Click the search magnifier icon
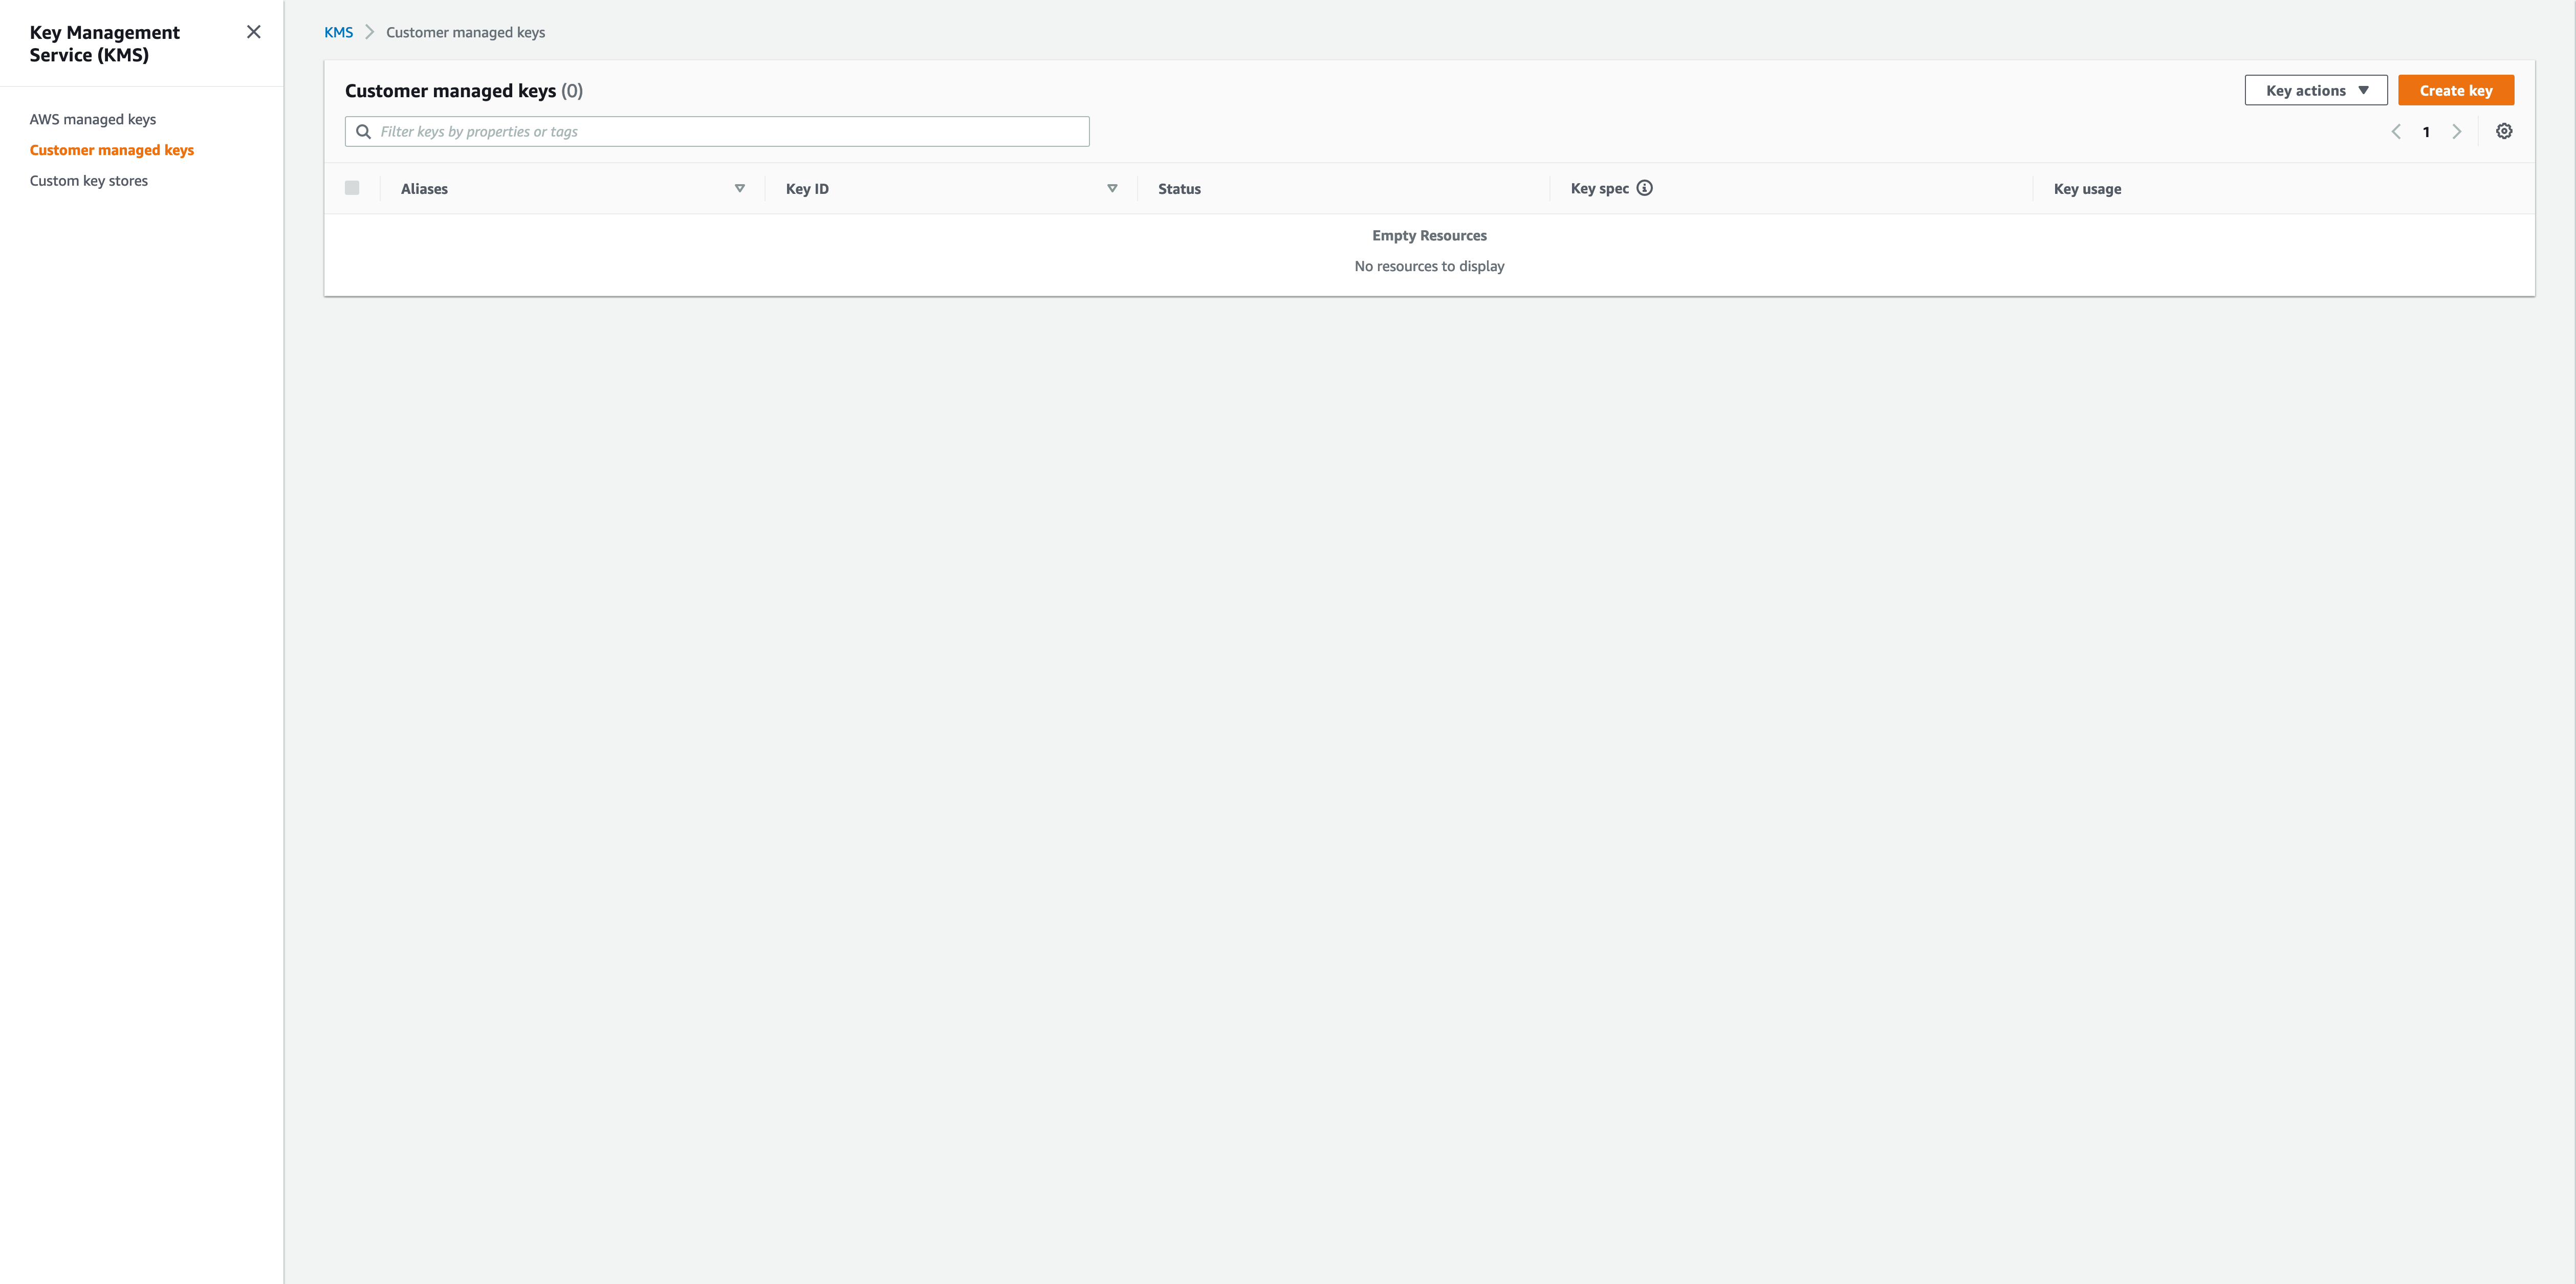The height and width of the screenshot is (1284, 2576). point(364,132)
